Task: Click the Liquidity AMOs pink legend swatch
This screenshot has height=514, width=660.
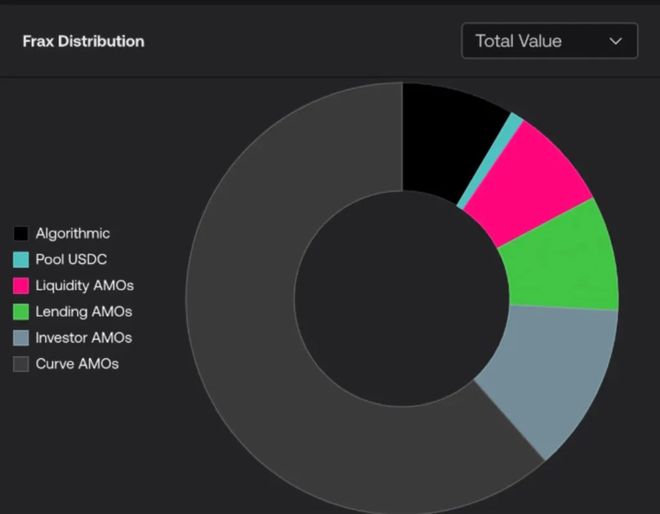Action: (21, 286)
